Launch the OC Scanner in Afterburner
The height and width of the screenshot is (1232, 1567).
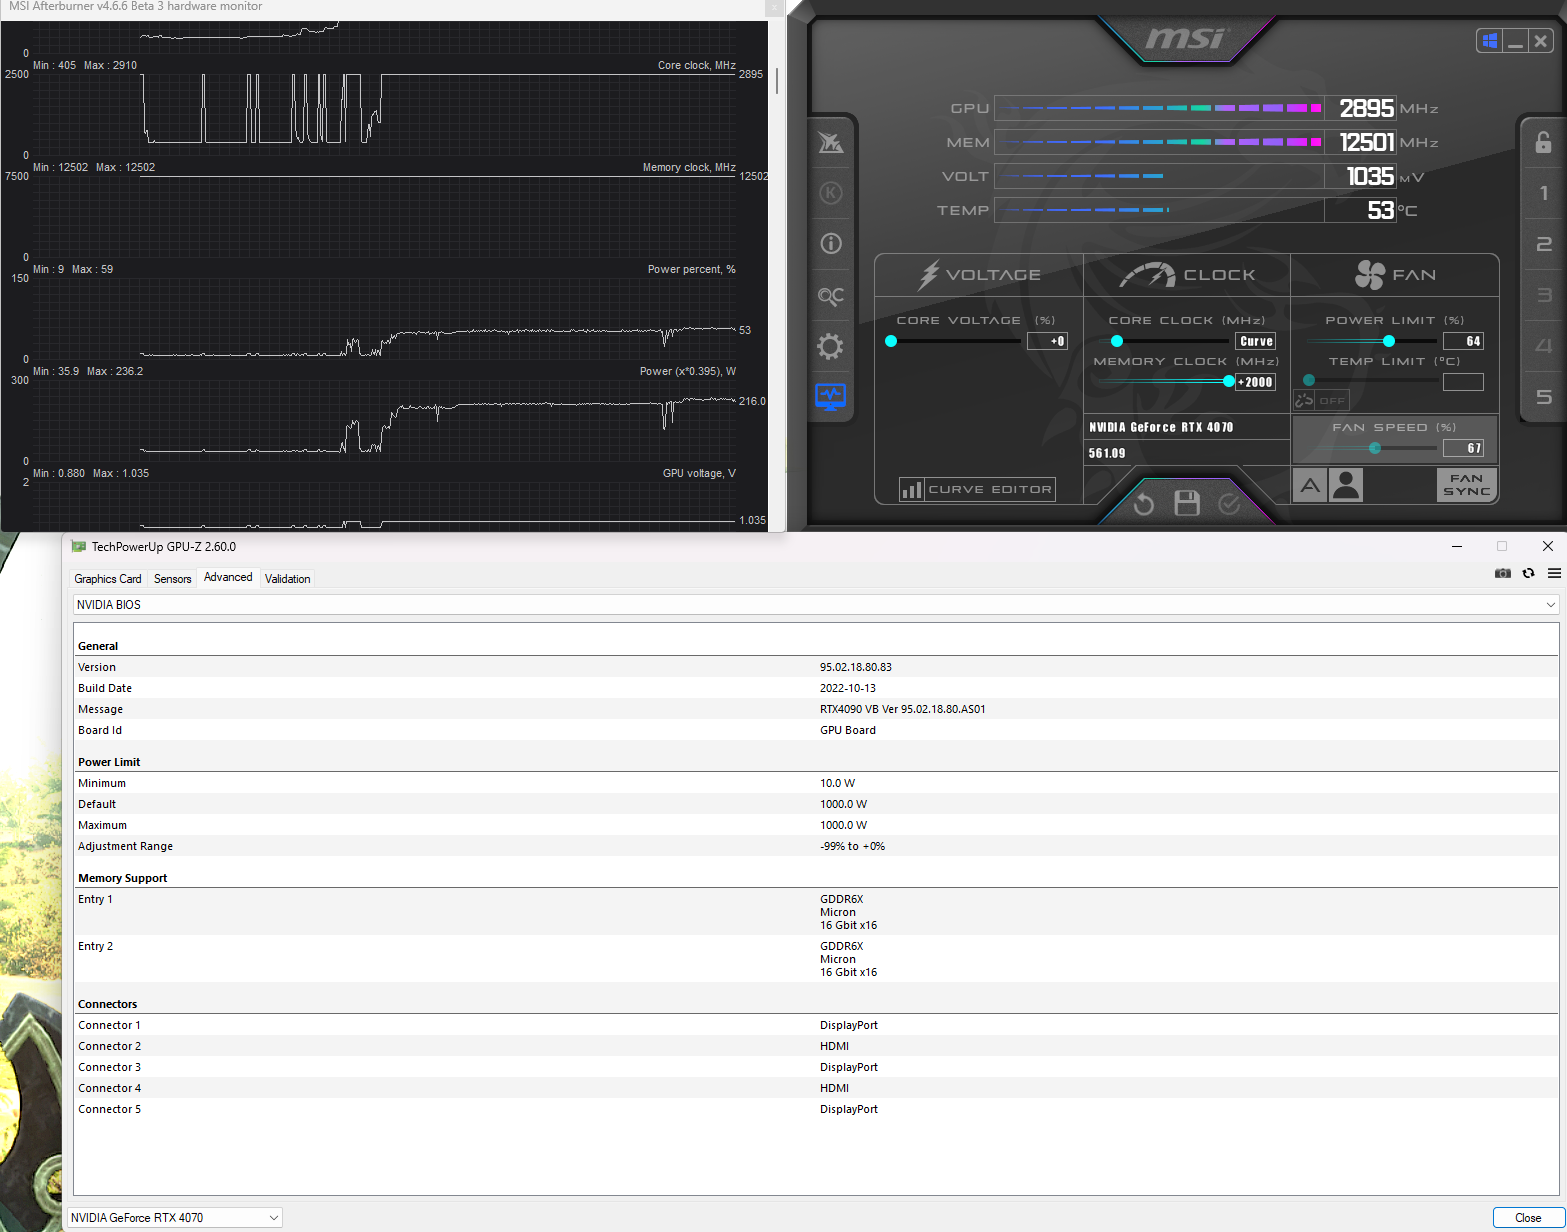click(831, 296)
